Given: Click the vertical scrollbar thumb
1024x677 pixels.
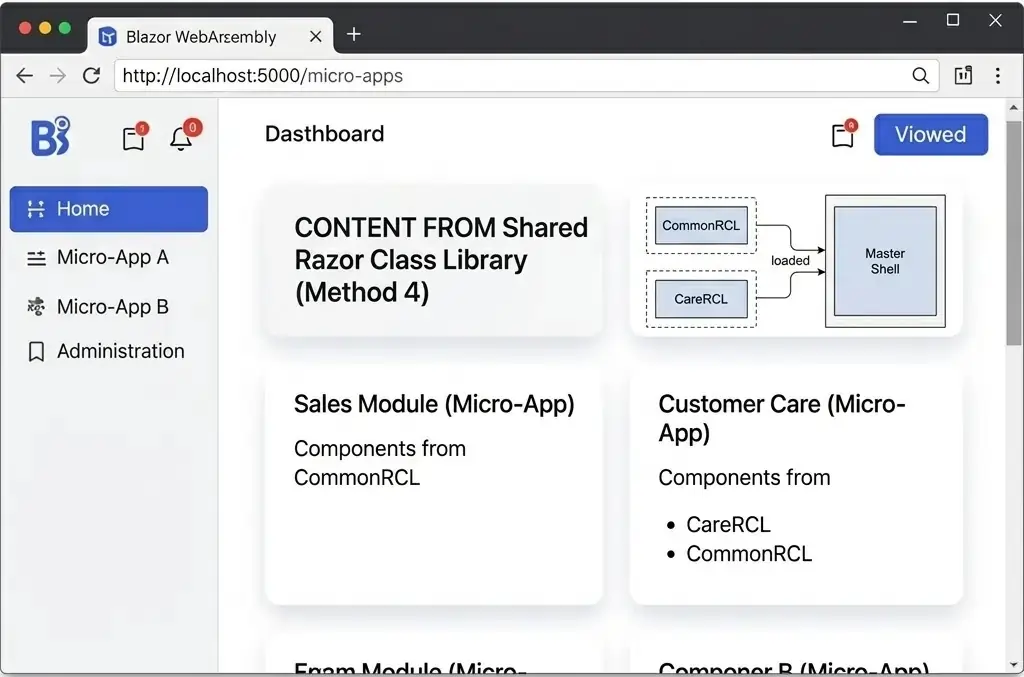Looking at the screenshot, I should coord(1014,232).
